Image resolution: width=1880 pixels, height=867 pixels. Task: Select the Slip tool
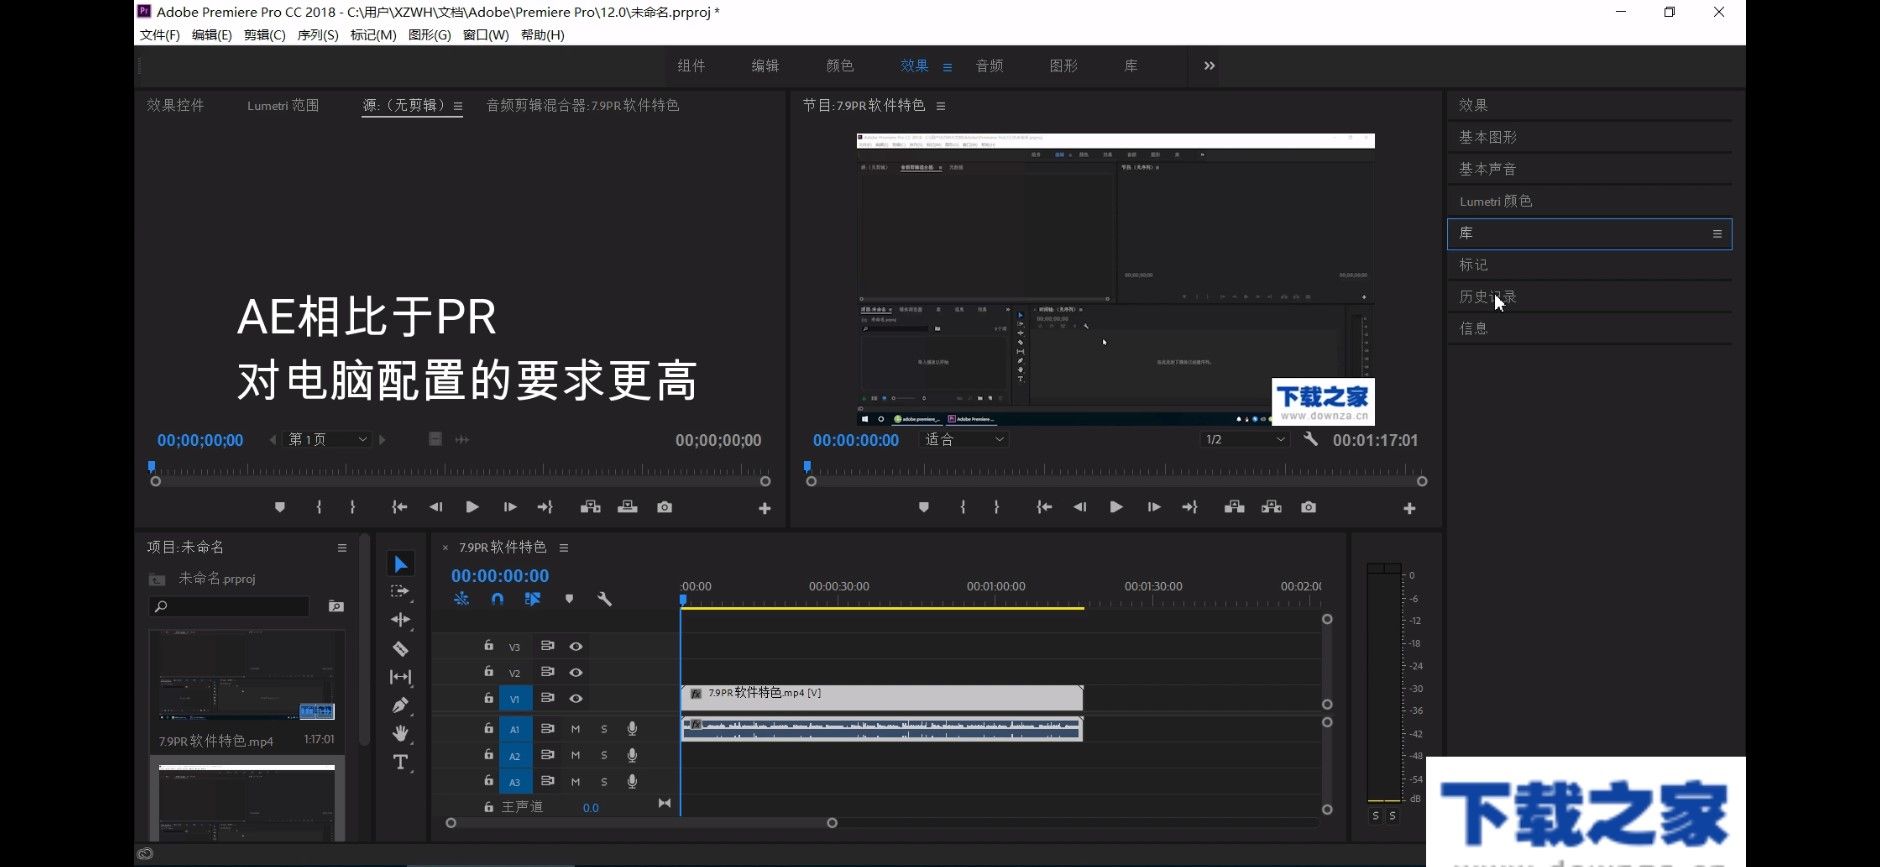(x=400, y=677)
